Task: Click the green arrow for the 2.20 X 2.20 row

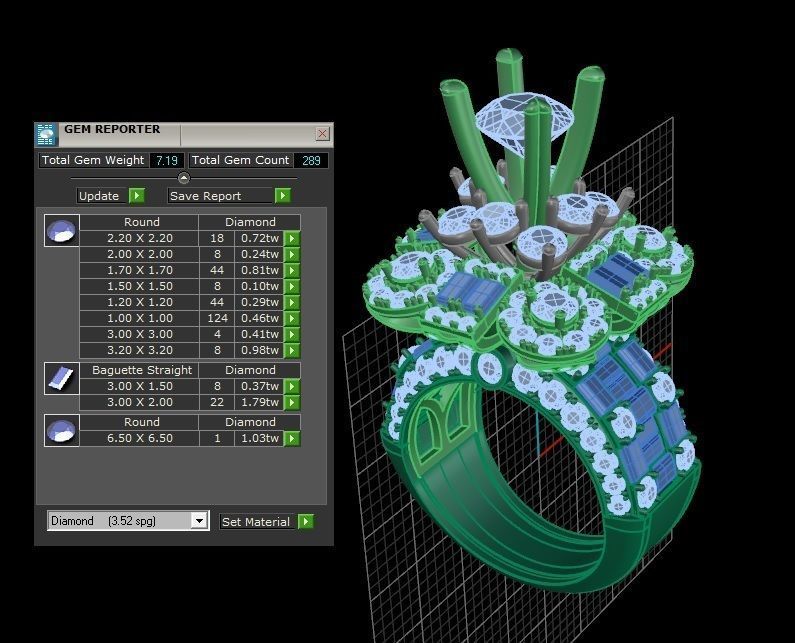Action: (x=292, y=238)
